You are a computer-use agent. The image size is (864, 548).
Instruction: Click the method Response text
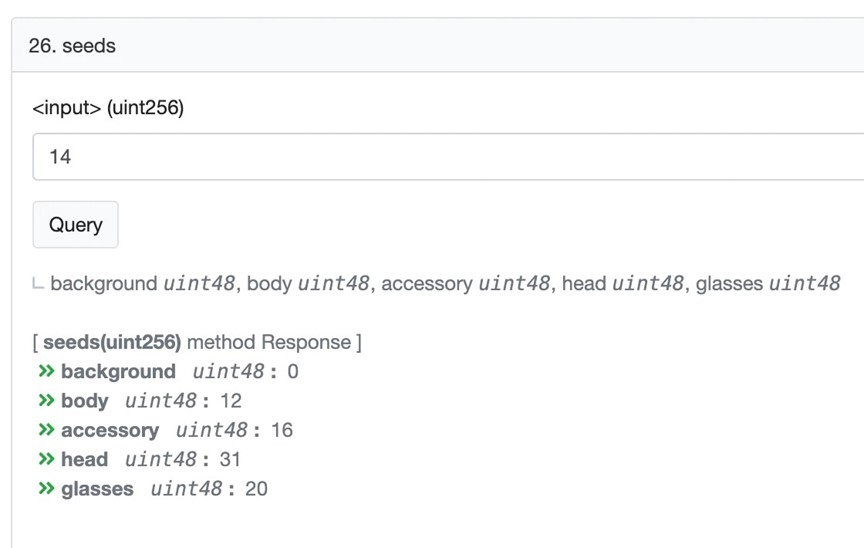[269, 342]
